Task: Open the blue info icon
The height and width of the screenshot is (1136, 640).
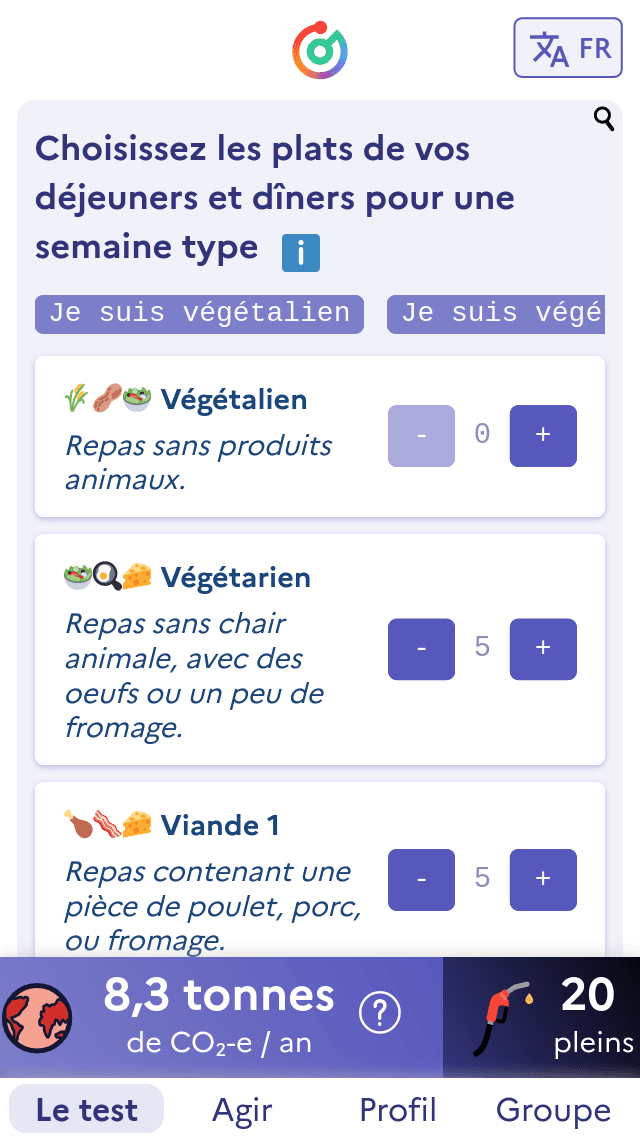Action: 301,253
